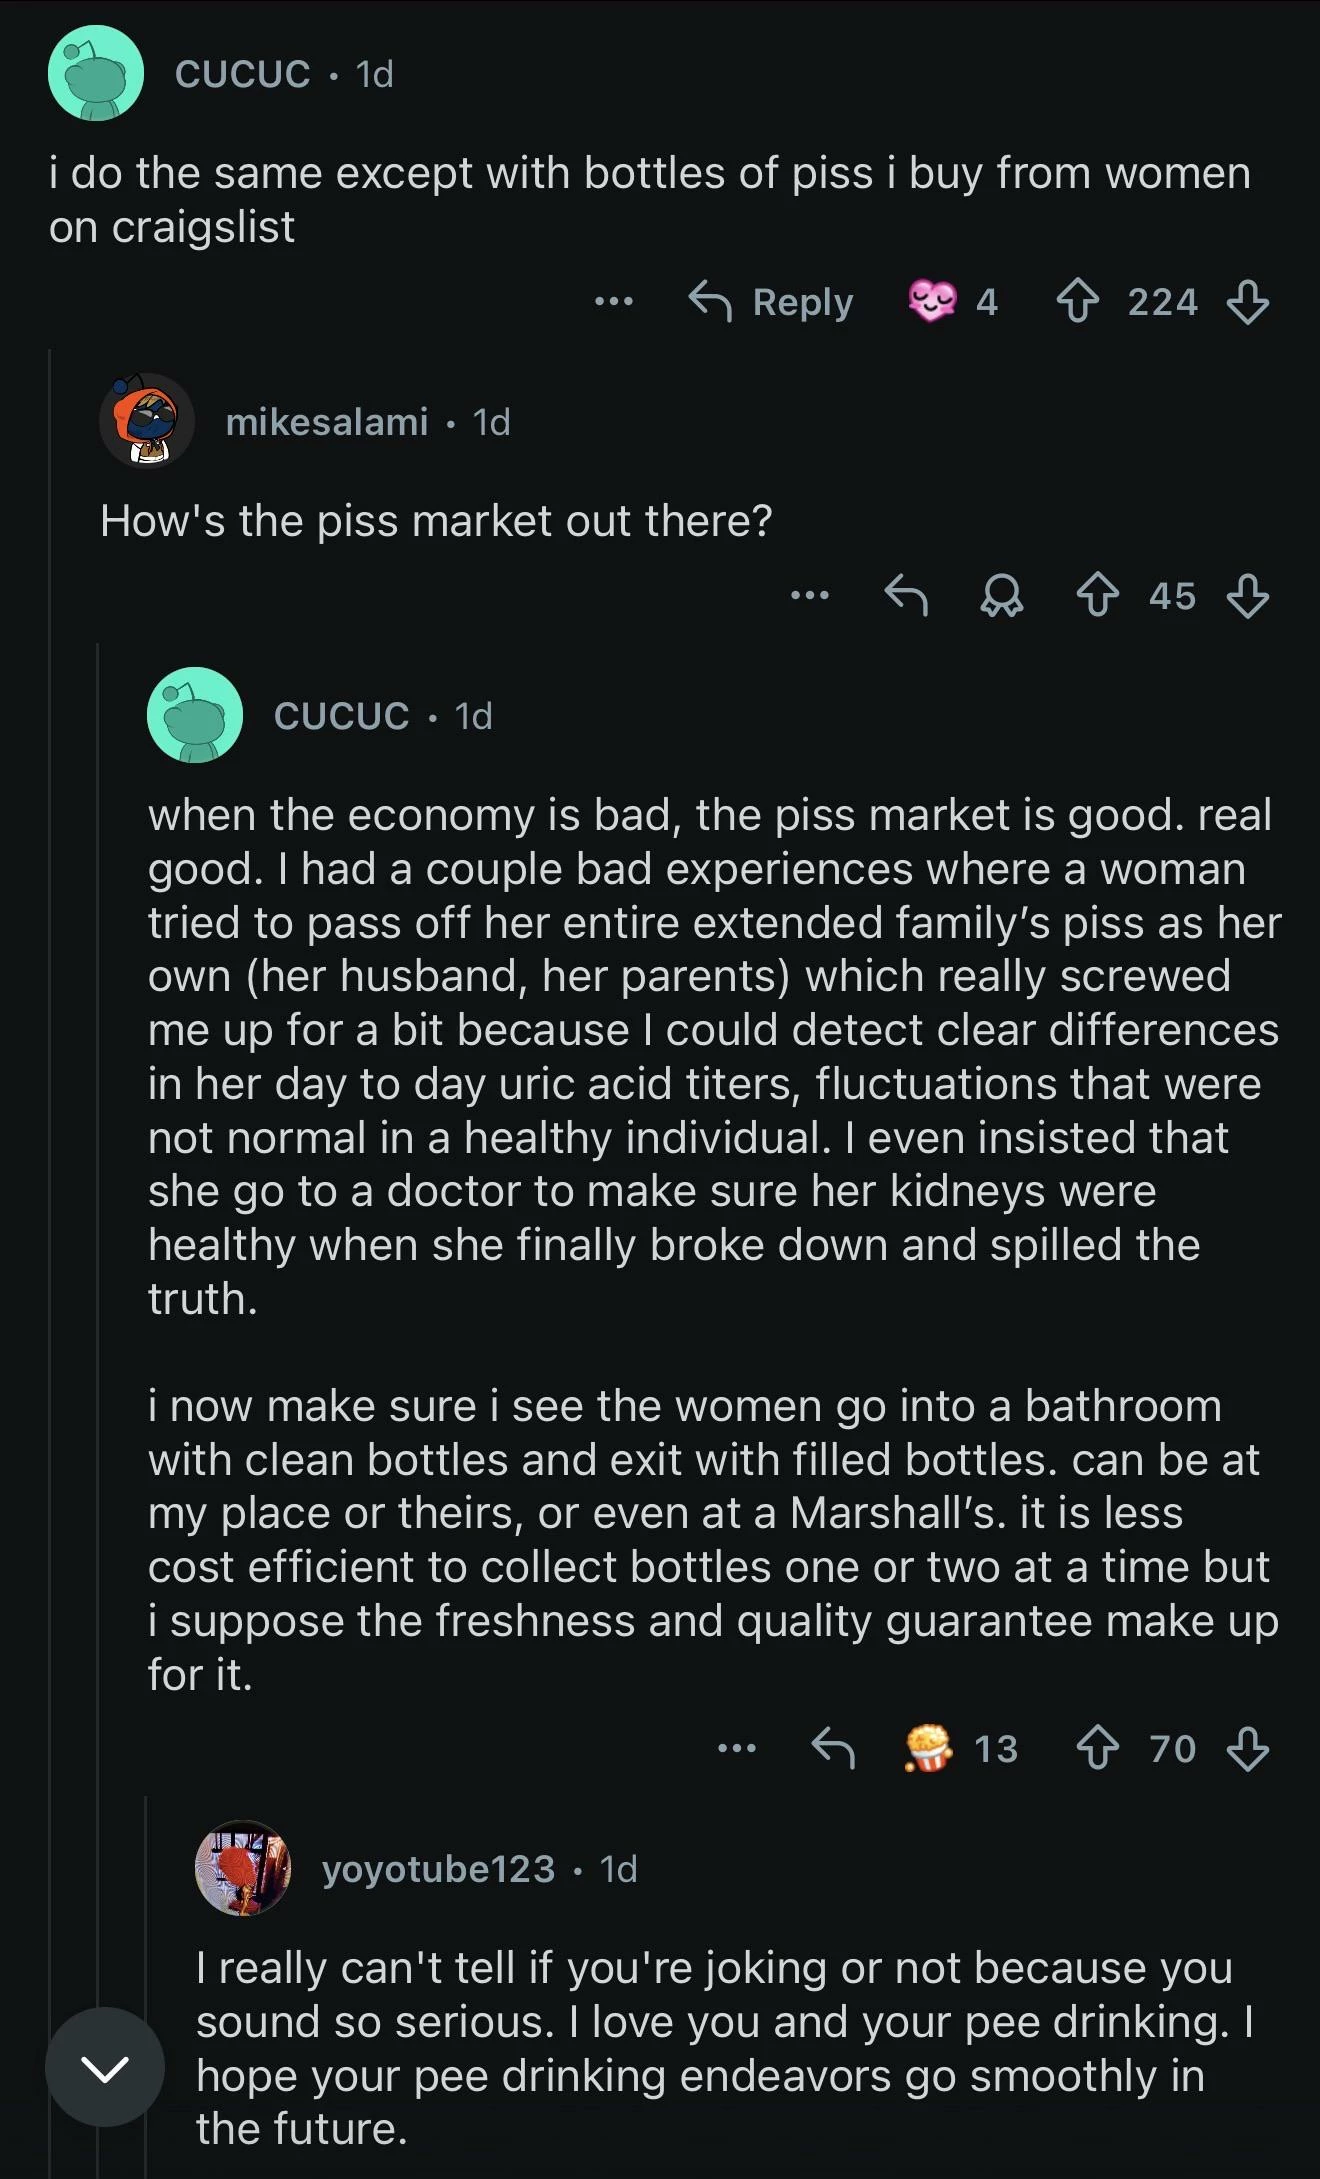Reply to CUCUC's long comment via arrow icon
The height and width of the screenshot is (2179, 1320).
click(x=833, y=1749)
